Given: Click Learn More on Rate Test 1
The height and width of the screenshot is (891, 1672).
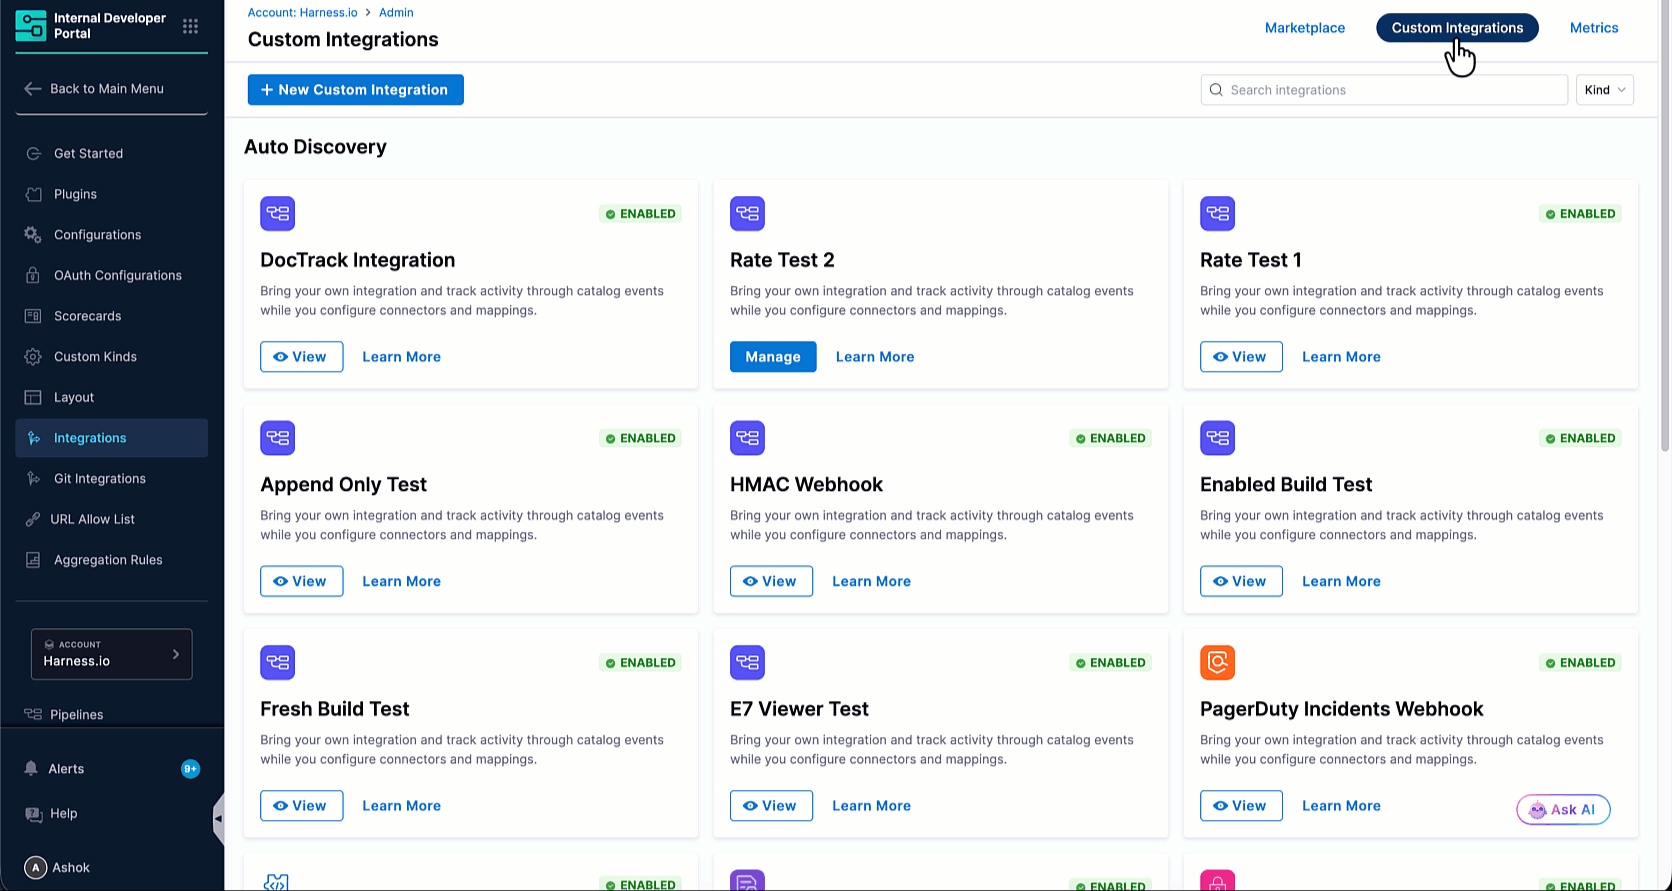Looking at the screenshot, I should point(1341,357).
